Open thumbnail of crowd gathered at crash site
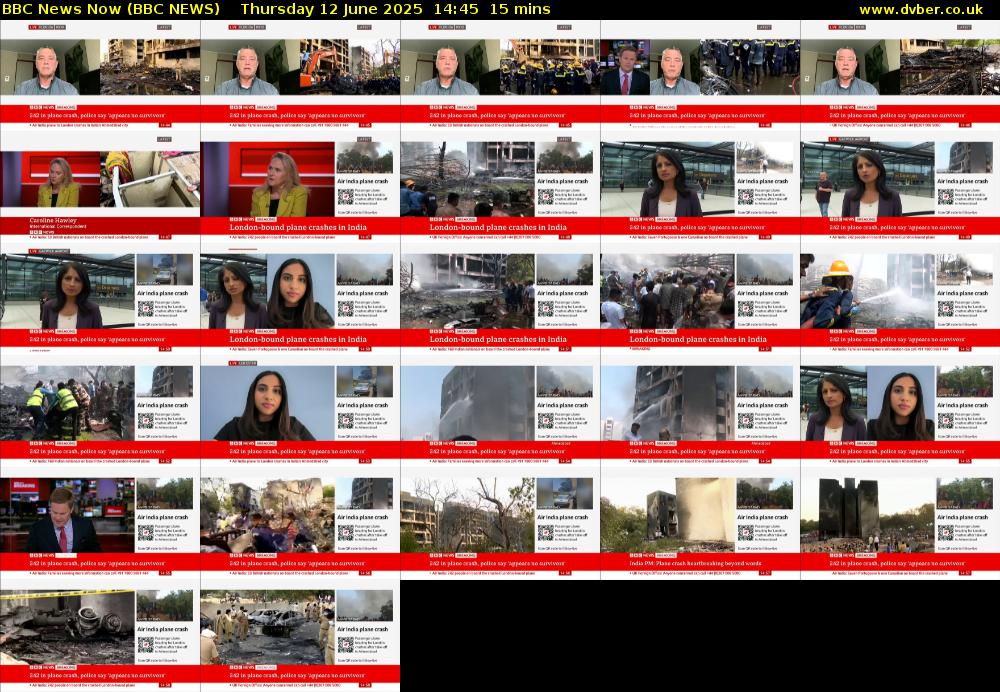The height and width of the screenshot is (692, 1000). pos(700,299)
